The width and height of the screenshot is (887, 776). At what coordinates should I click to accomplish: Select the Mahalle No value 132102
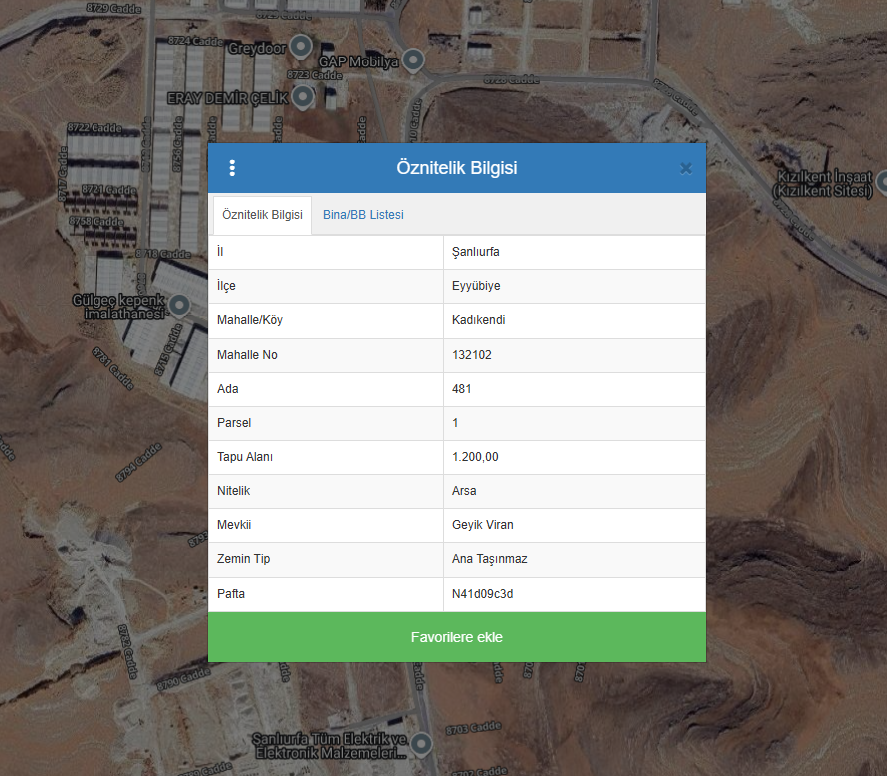[x=472, y=355]
